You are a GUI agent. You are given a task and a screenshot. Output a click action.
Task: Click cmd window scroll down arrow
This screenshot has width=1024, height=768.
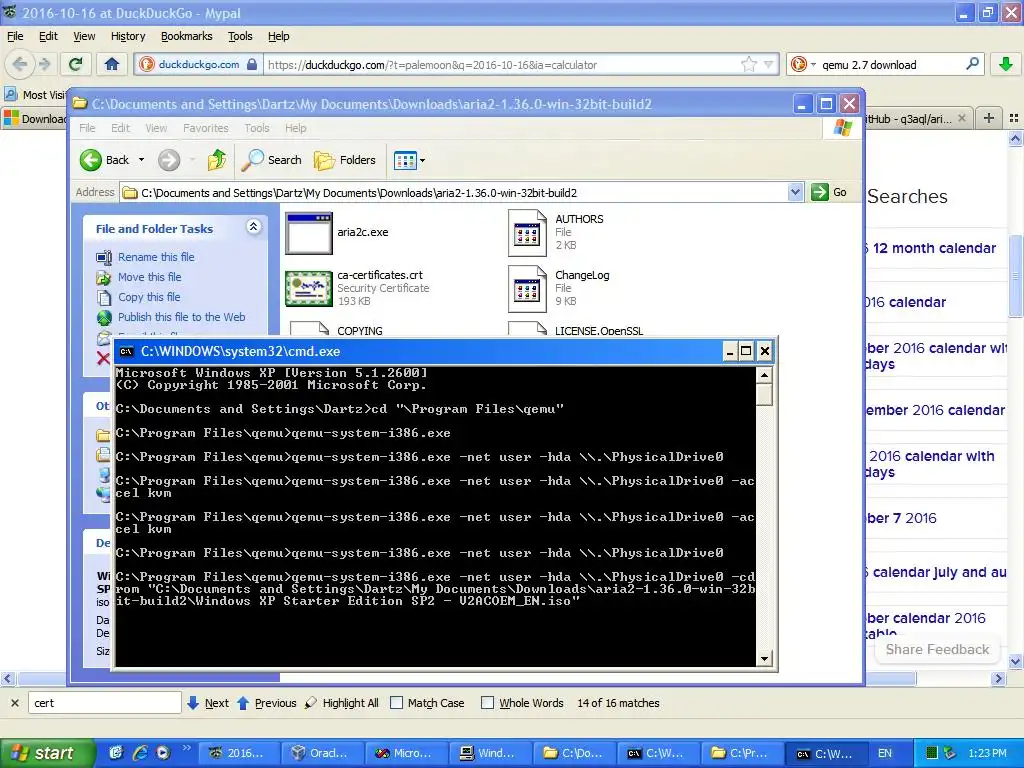pyautogui.click(x=764, y=658)
